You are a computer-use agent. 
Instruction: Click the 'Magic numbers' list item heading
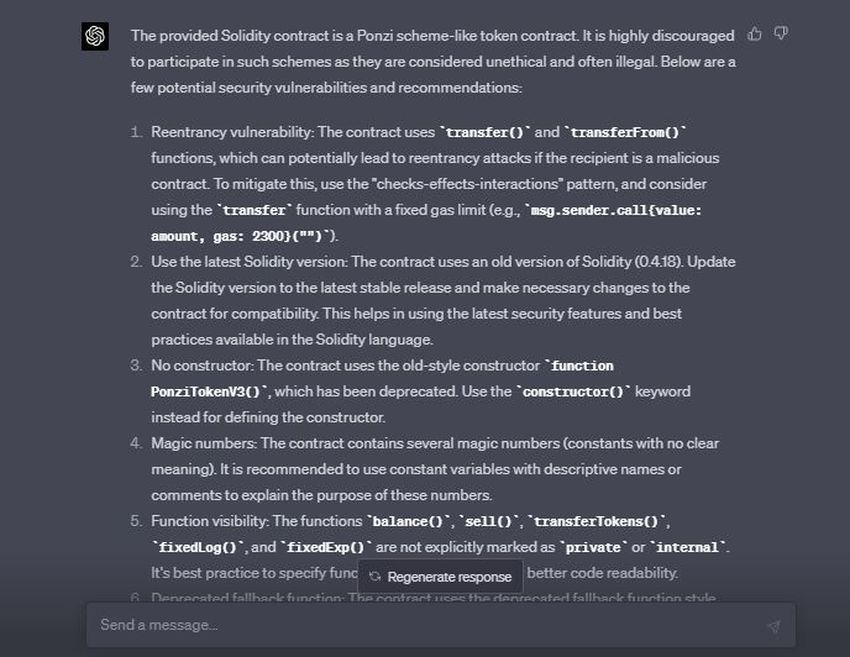pyautogui.click(x=203, y=443)
